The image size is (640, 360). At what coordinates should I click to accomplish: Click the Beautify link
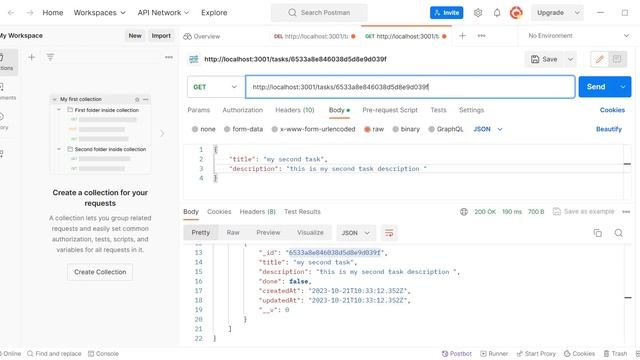click(609, 129)
